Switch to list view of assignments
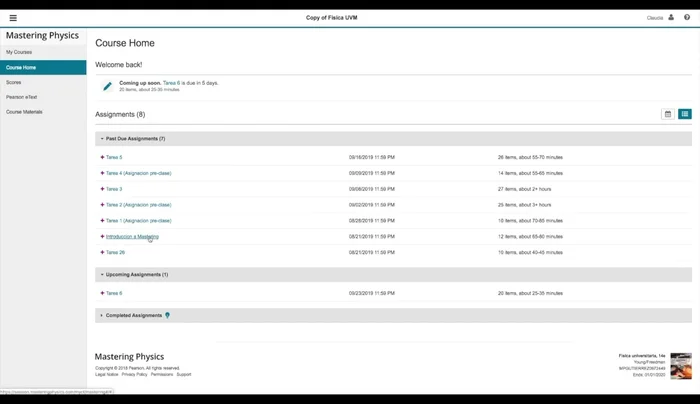Screen dimensions: 700x404 click(x=685, y=114)
